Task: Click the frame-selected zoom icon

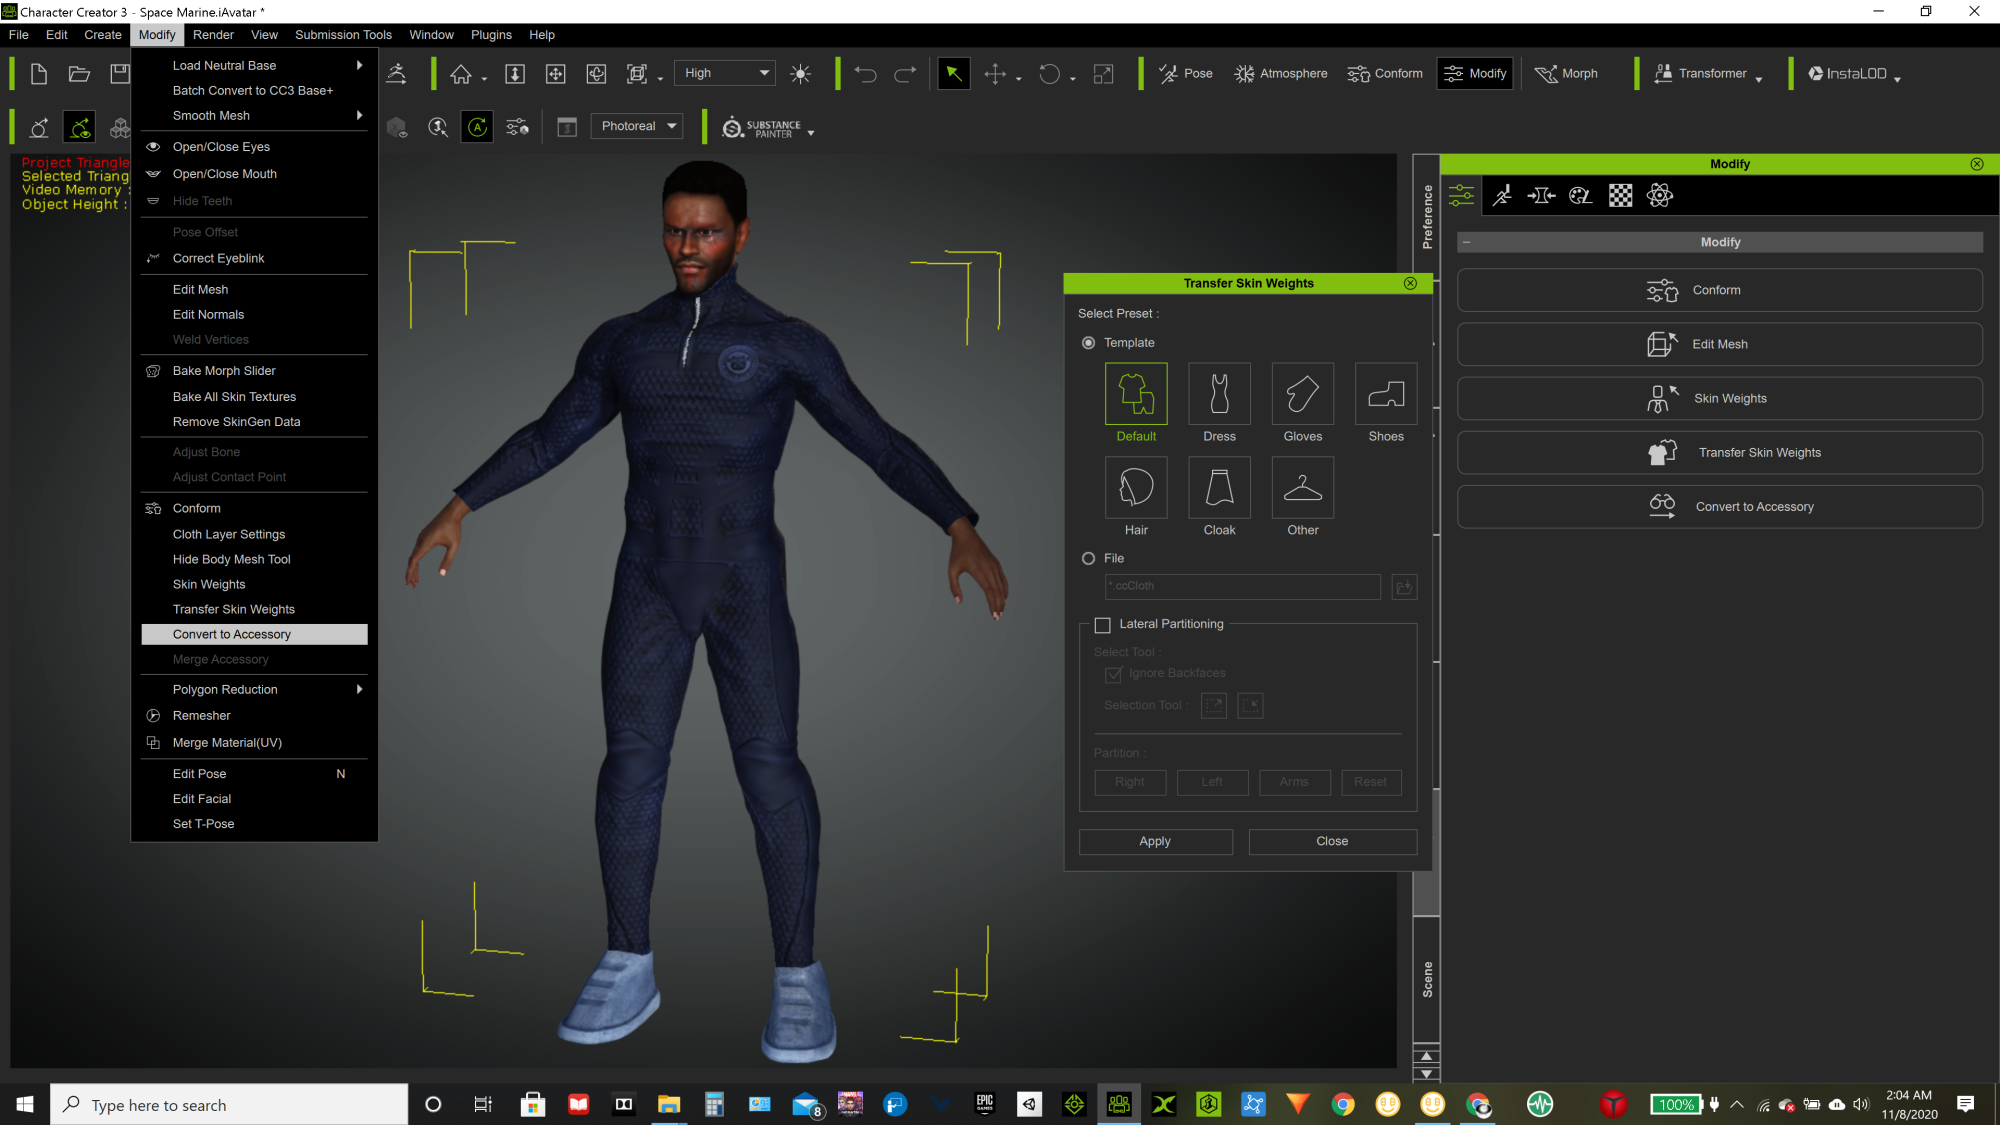Action: click(637, 74)
